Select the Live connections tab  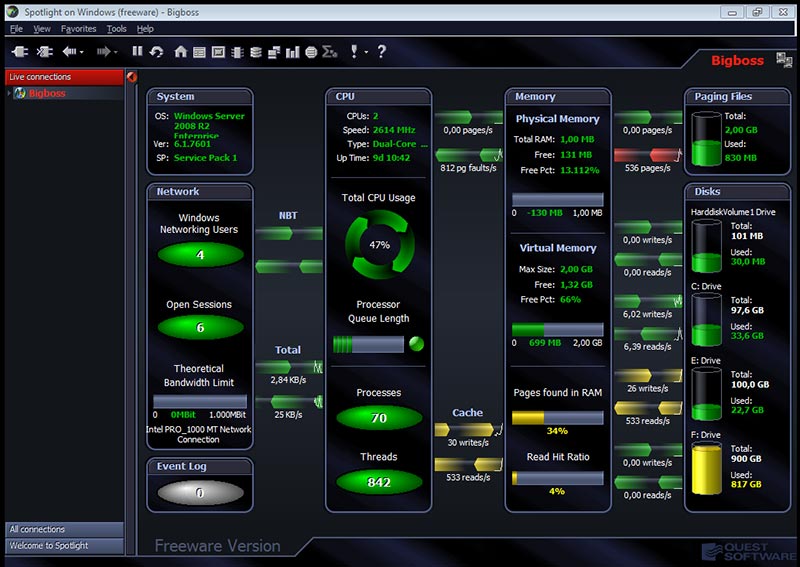(x=64, y=77)
